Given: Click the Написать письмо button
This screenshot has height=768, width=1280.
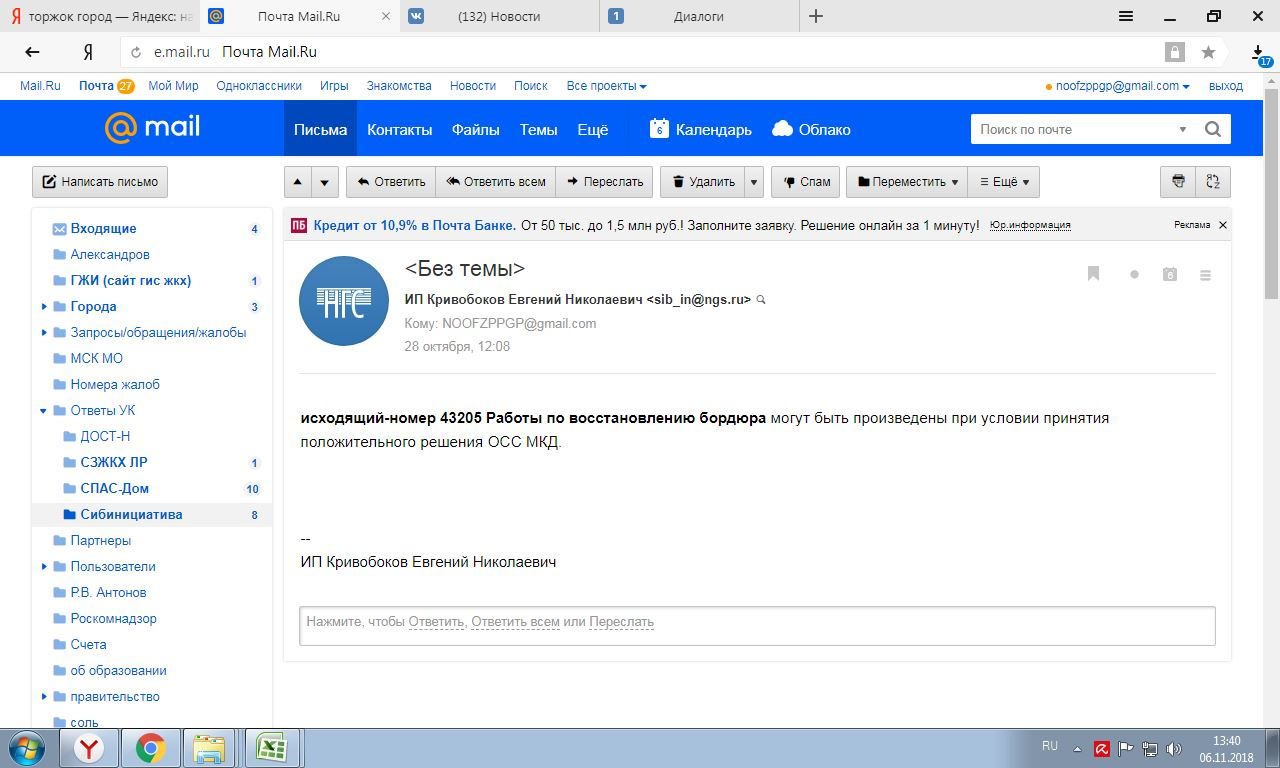Looking at the screenshot, I should [100, 182].
